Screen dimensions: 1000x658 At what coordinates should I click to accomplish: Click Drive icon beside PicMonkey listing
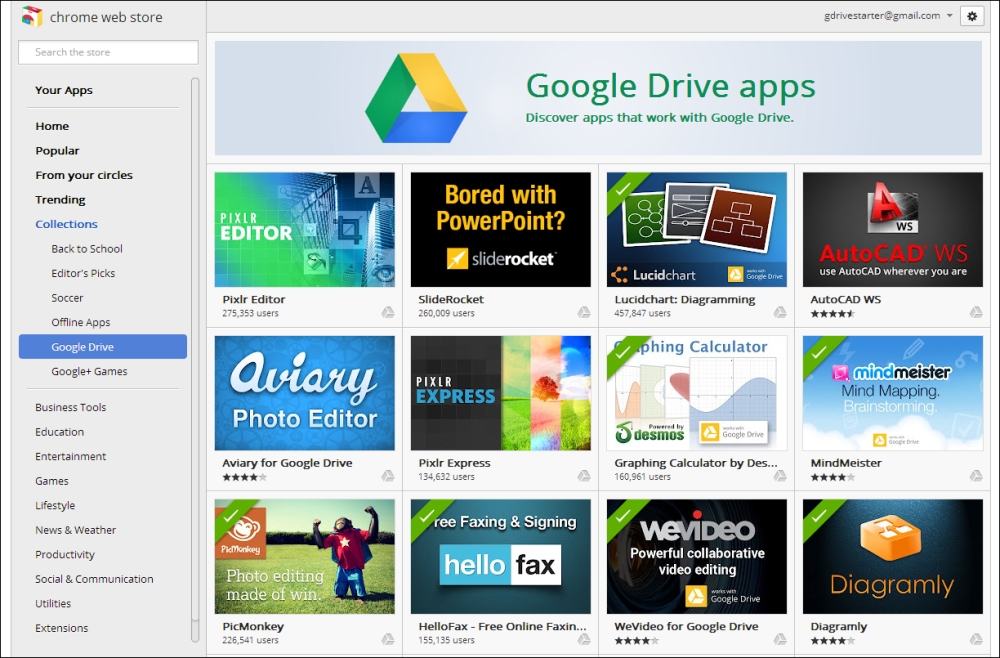tap(388, 640)
